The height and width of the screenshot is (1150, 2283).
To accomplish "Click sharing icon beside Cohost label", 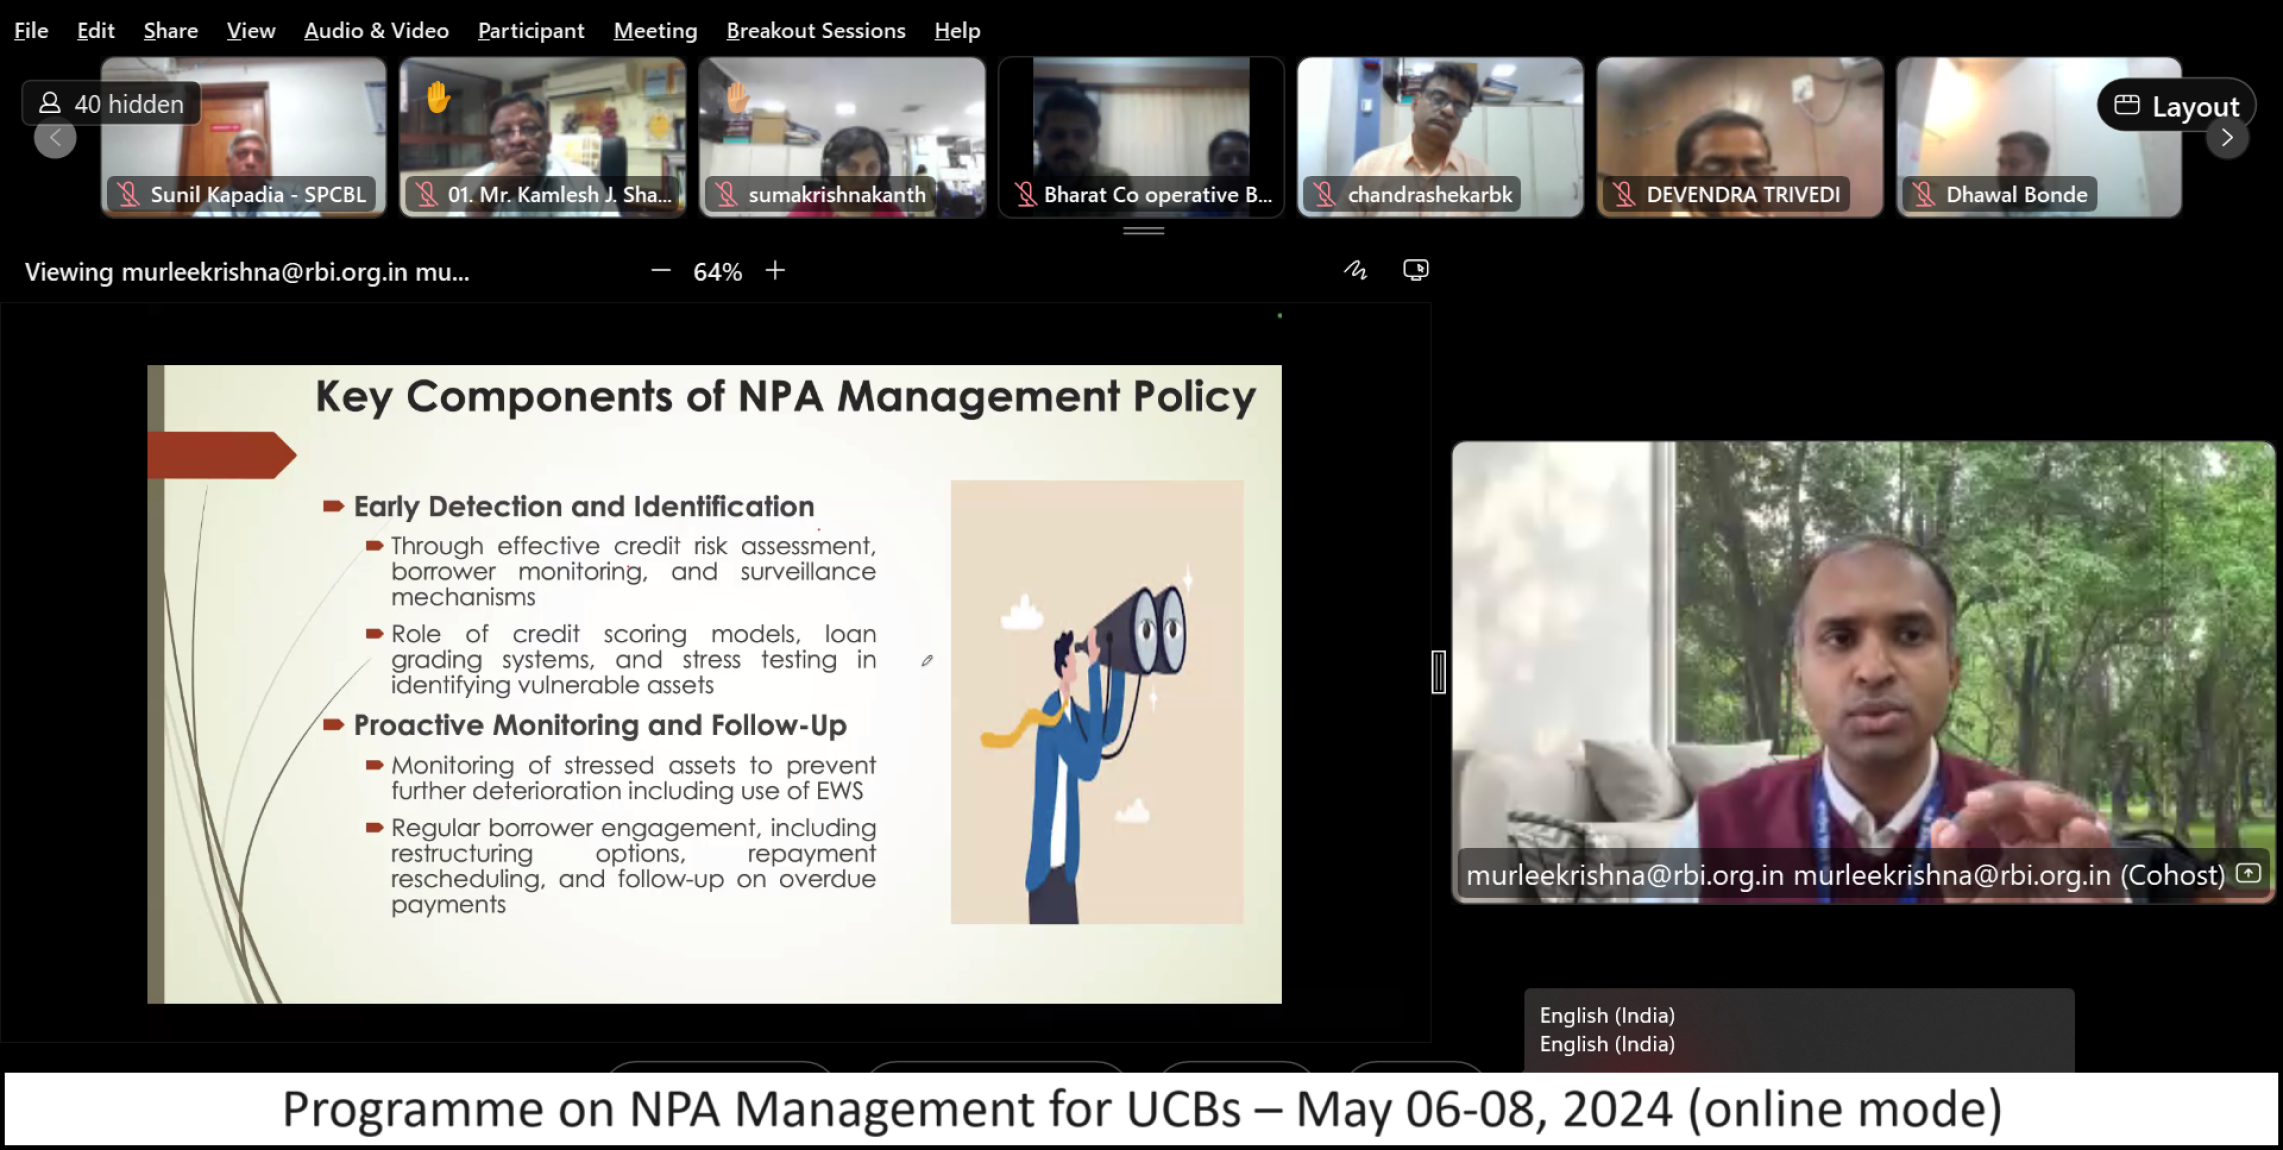I will (2248, 873).
